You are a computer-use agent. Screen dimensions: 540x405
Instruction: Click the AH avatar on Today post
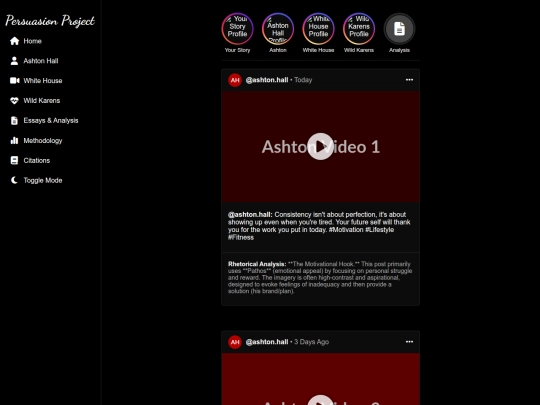pyautogui.click(x=235, y=80)
